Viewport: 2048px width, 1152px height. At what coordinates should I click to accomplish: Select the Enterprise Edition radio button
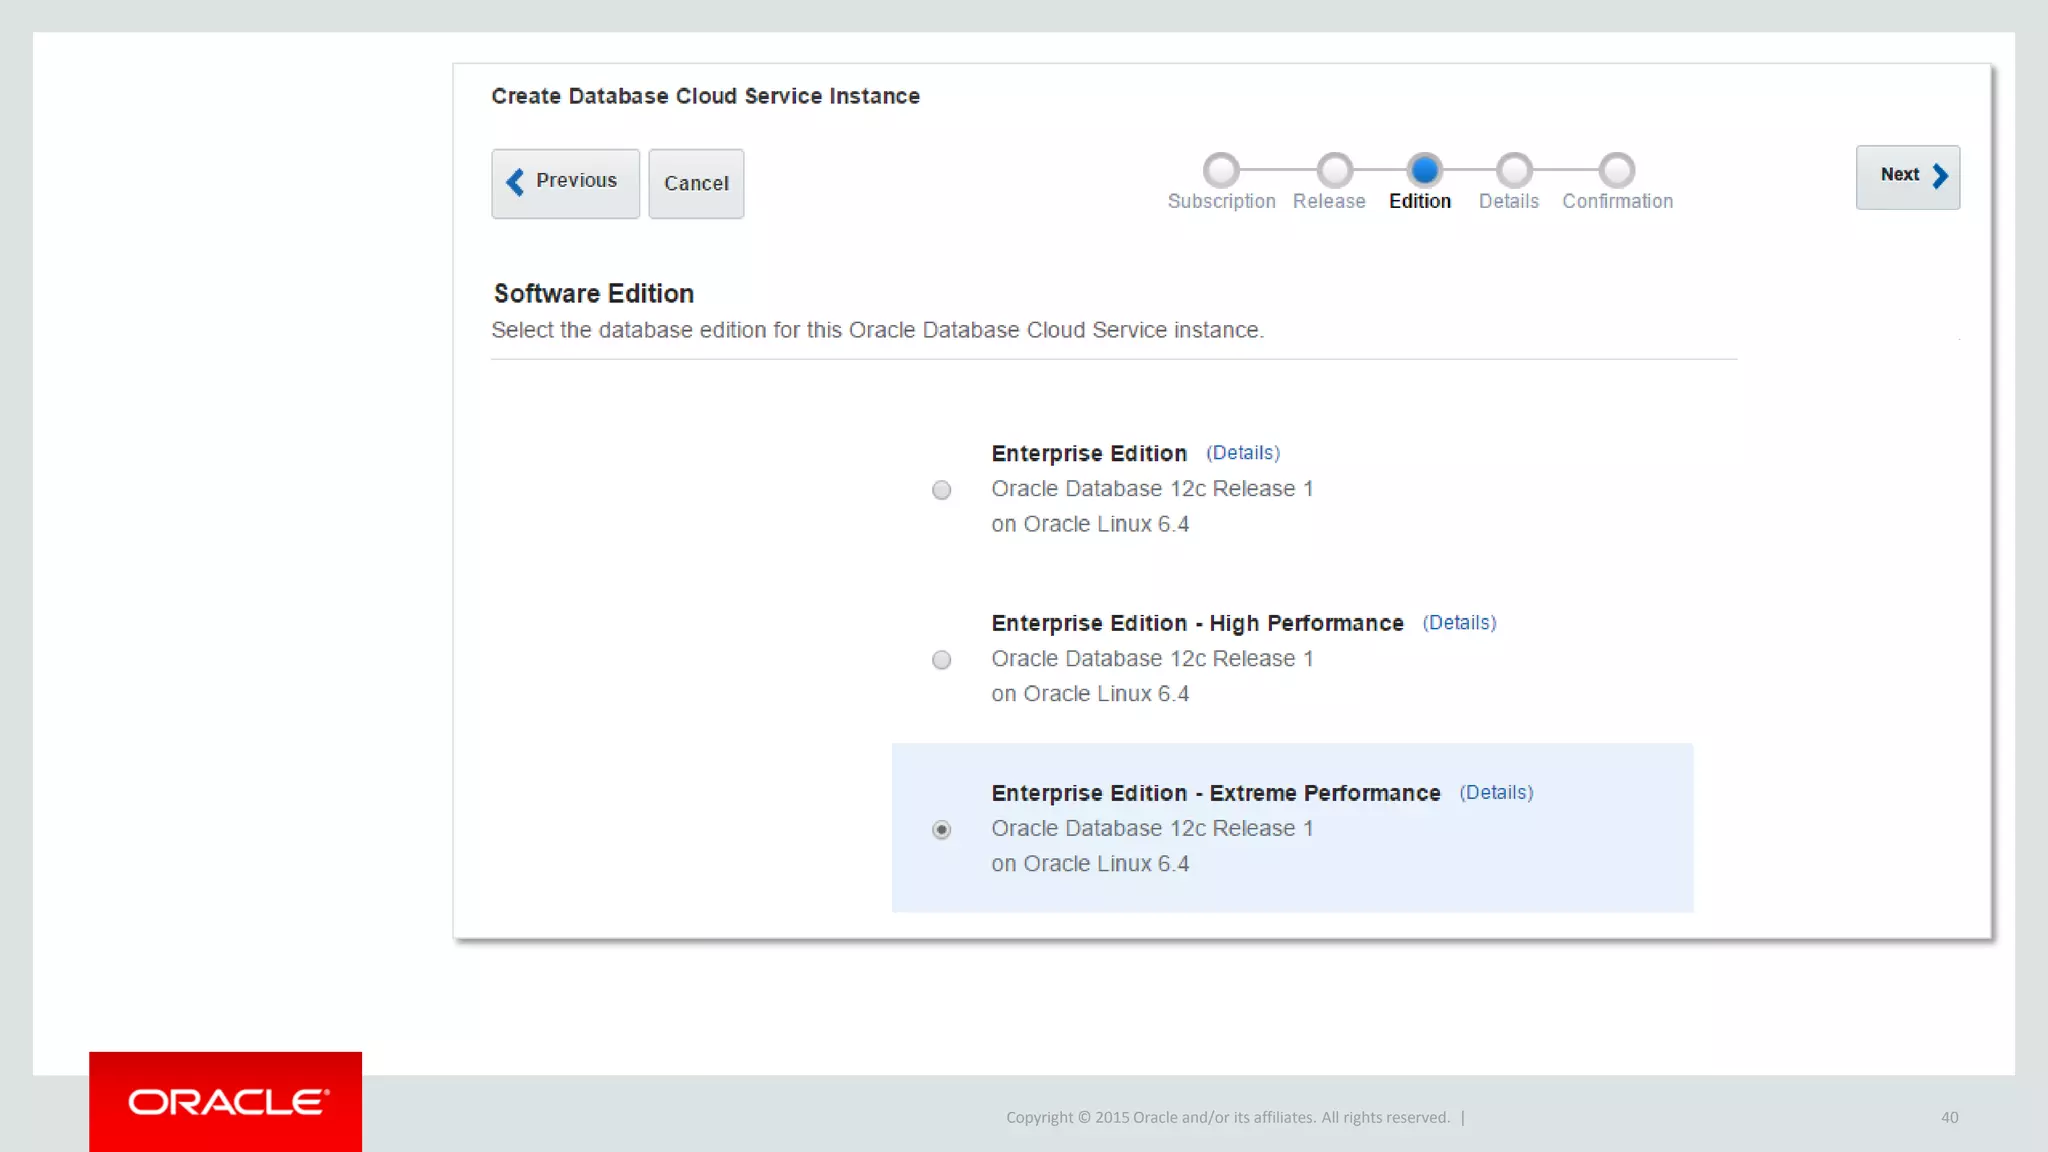(941, 490)
